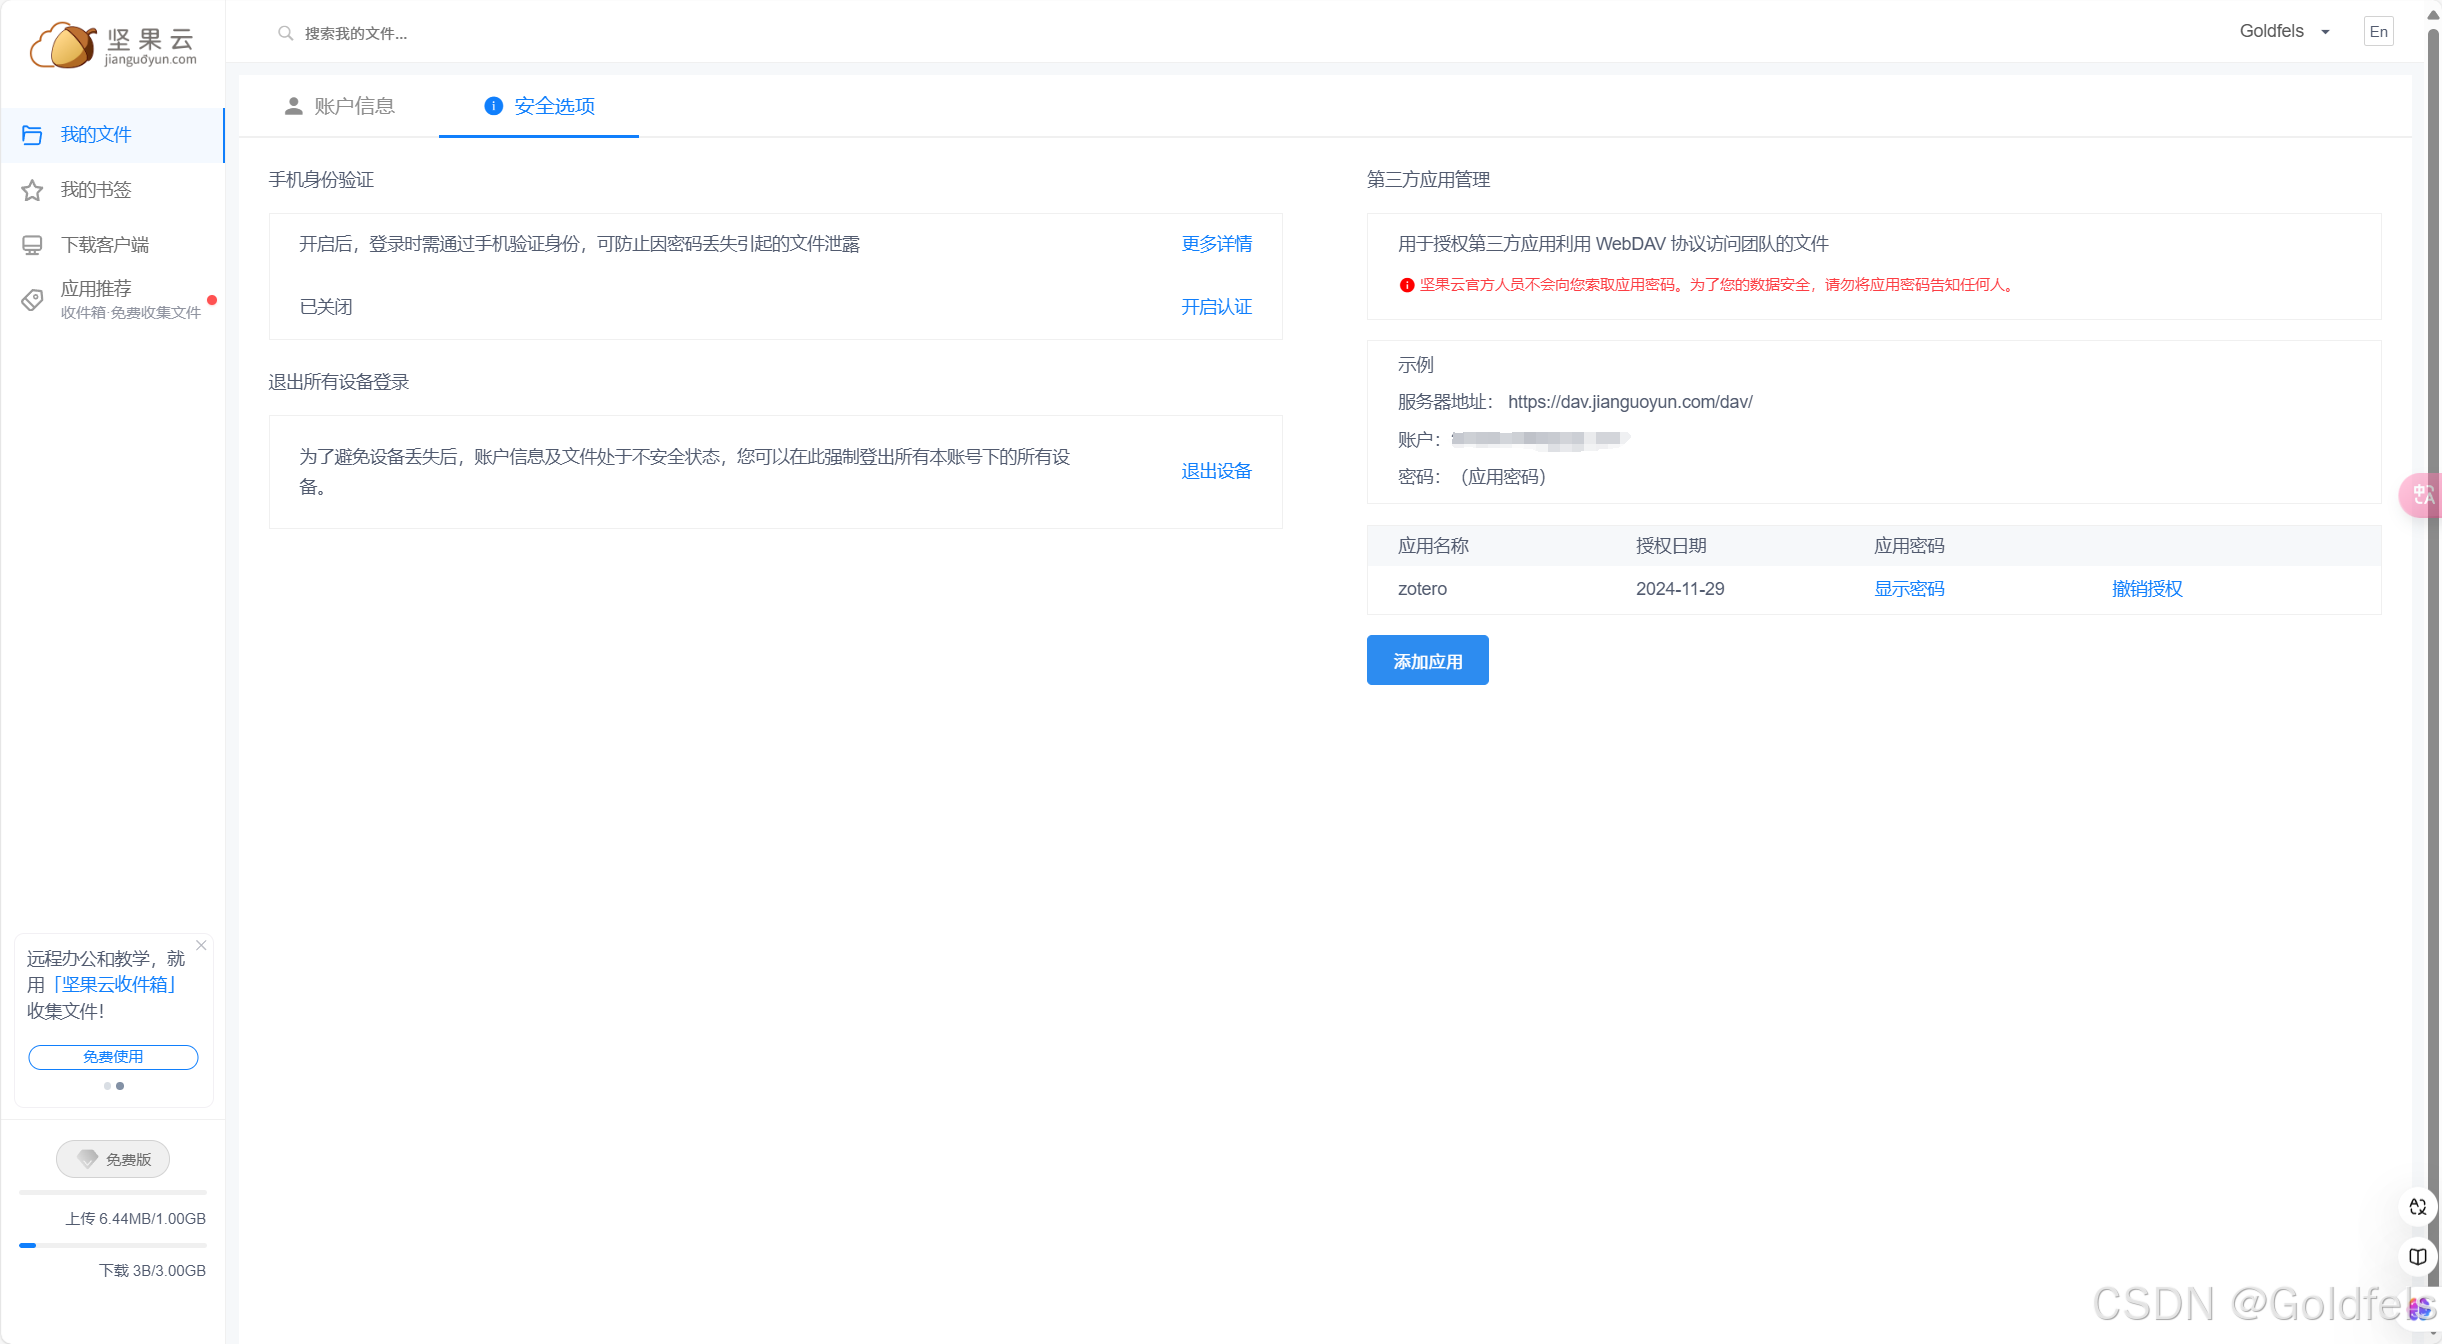Click the book icon at bottom right

(2417, 1256)
